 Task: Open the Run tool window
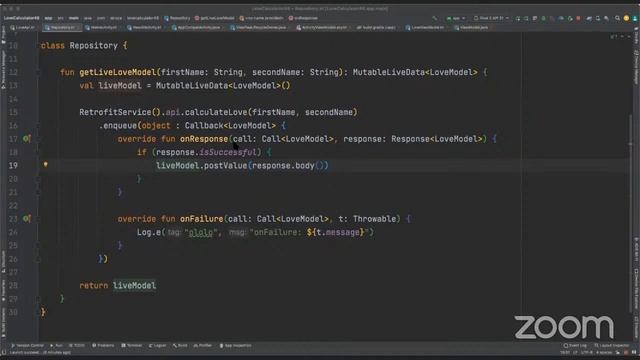click(x=56, y=345)
